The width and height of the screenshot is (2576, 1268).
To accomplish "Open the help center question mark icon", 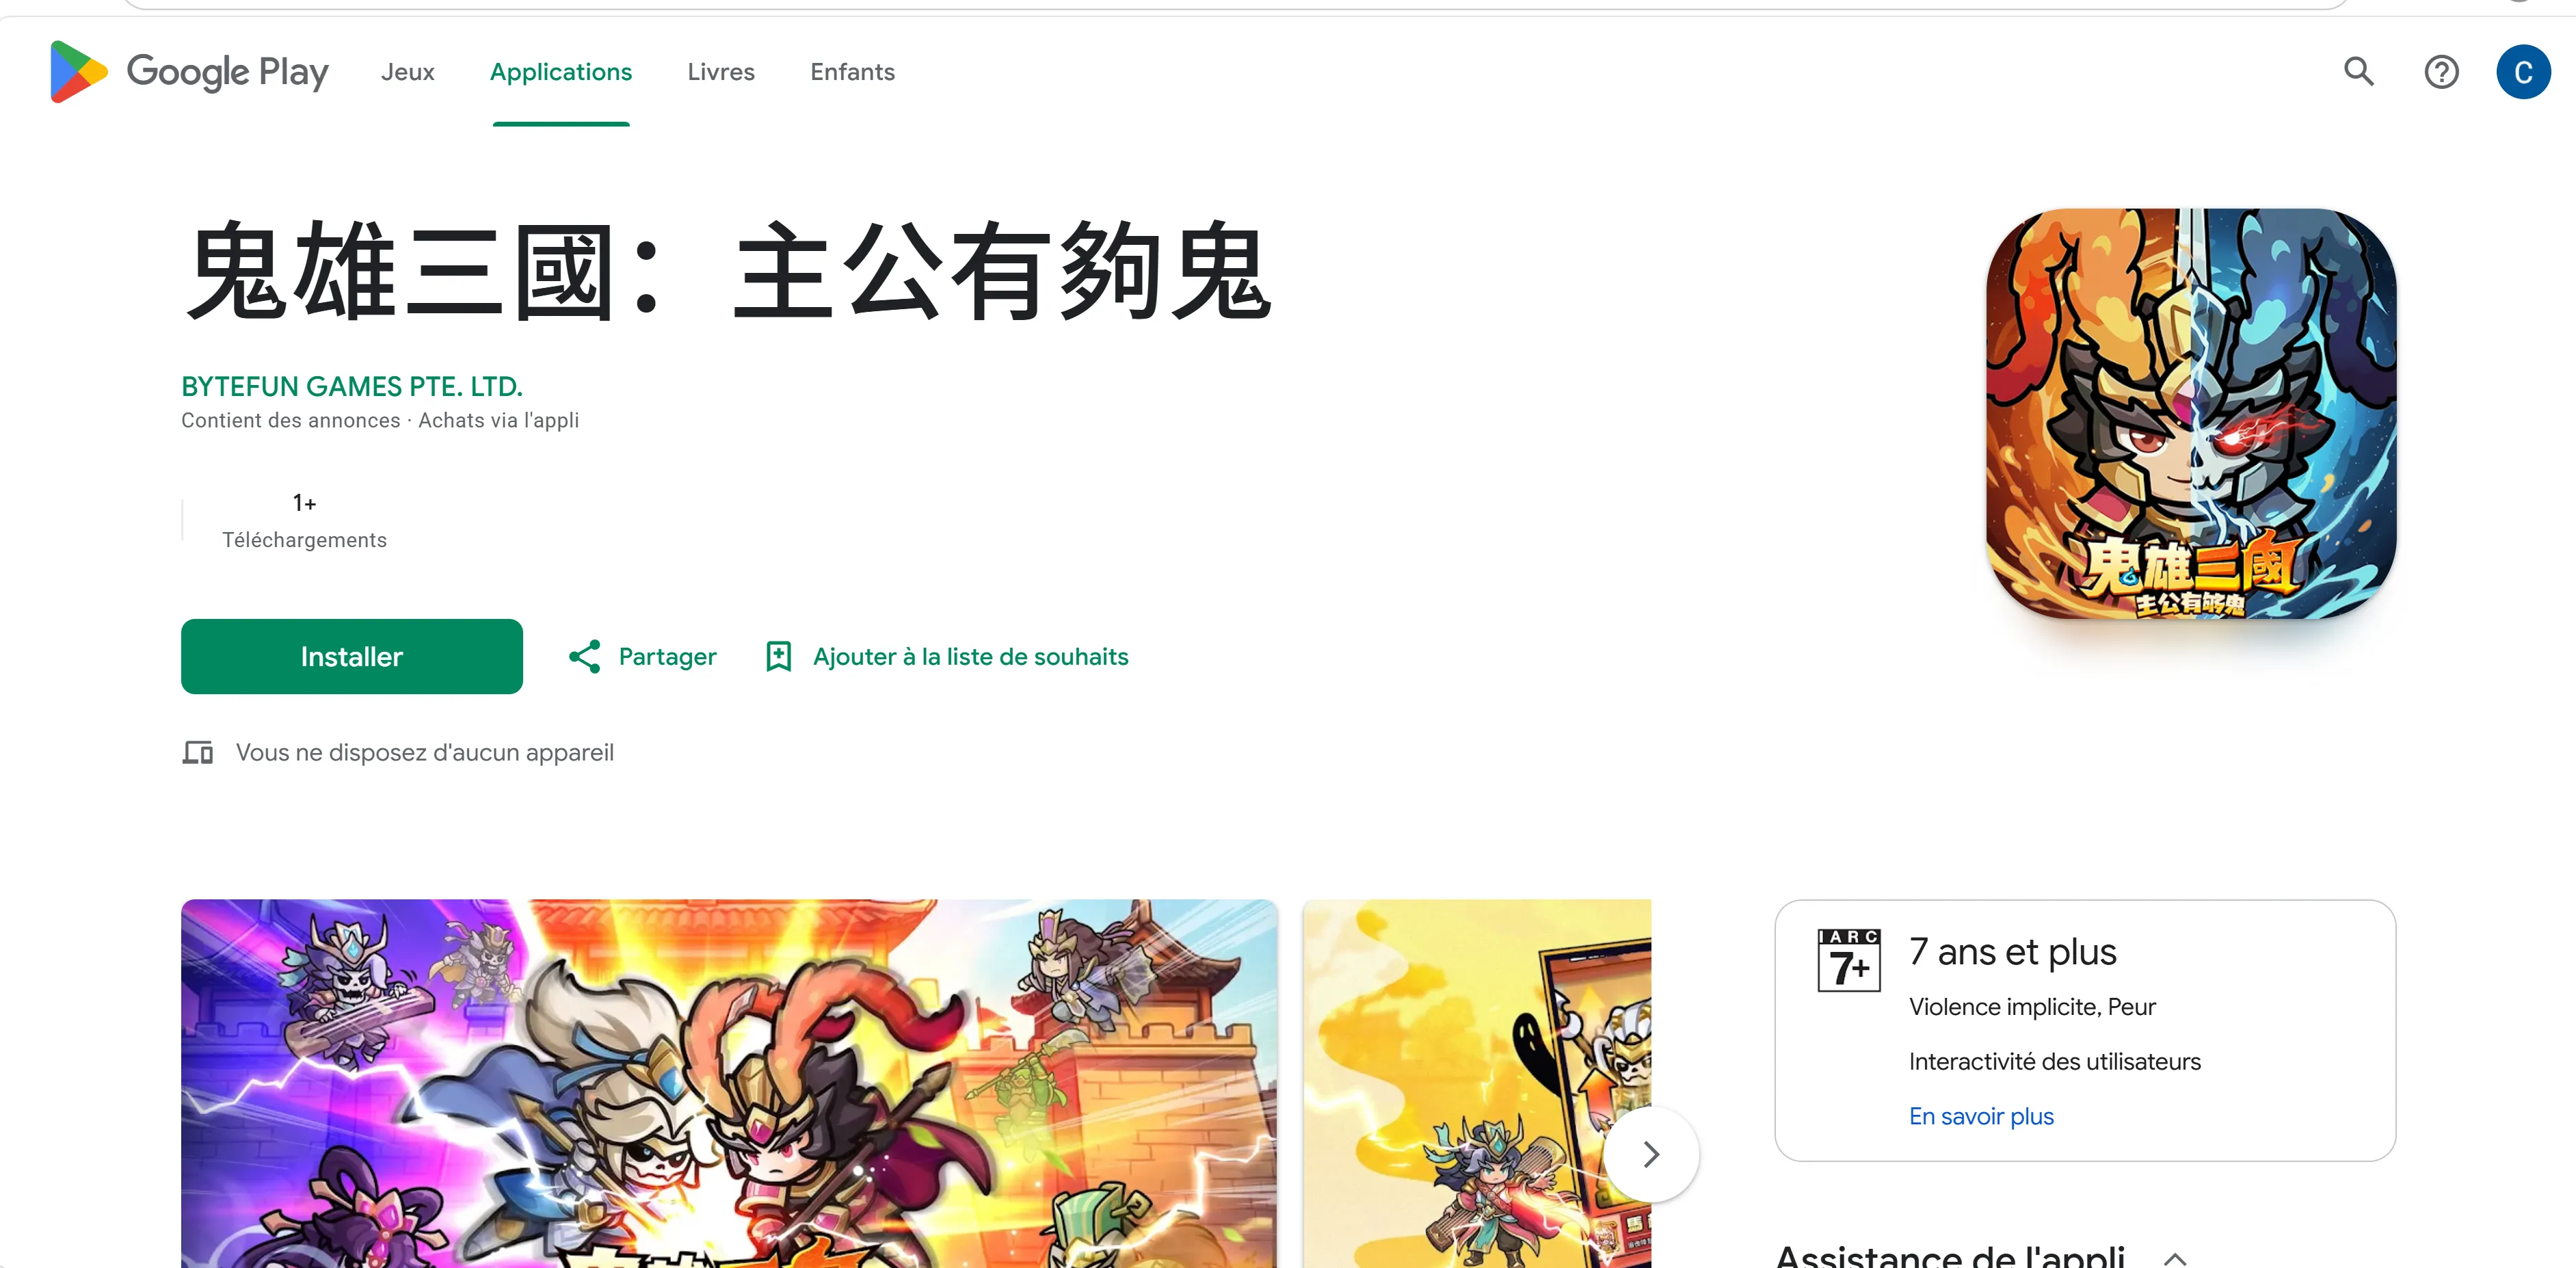I will pos(2441,72).
